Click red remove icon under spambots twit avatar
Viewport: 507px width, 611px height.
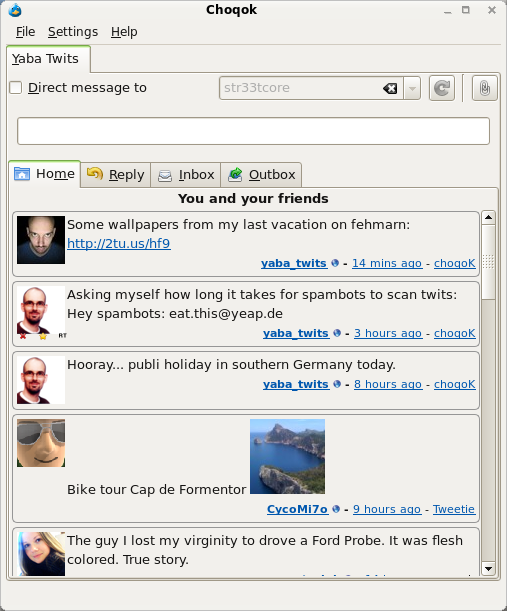click(23, 336)
